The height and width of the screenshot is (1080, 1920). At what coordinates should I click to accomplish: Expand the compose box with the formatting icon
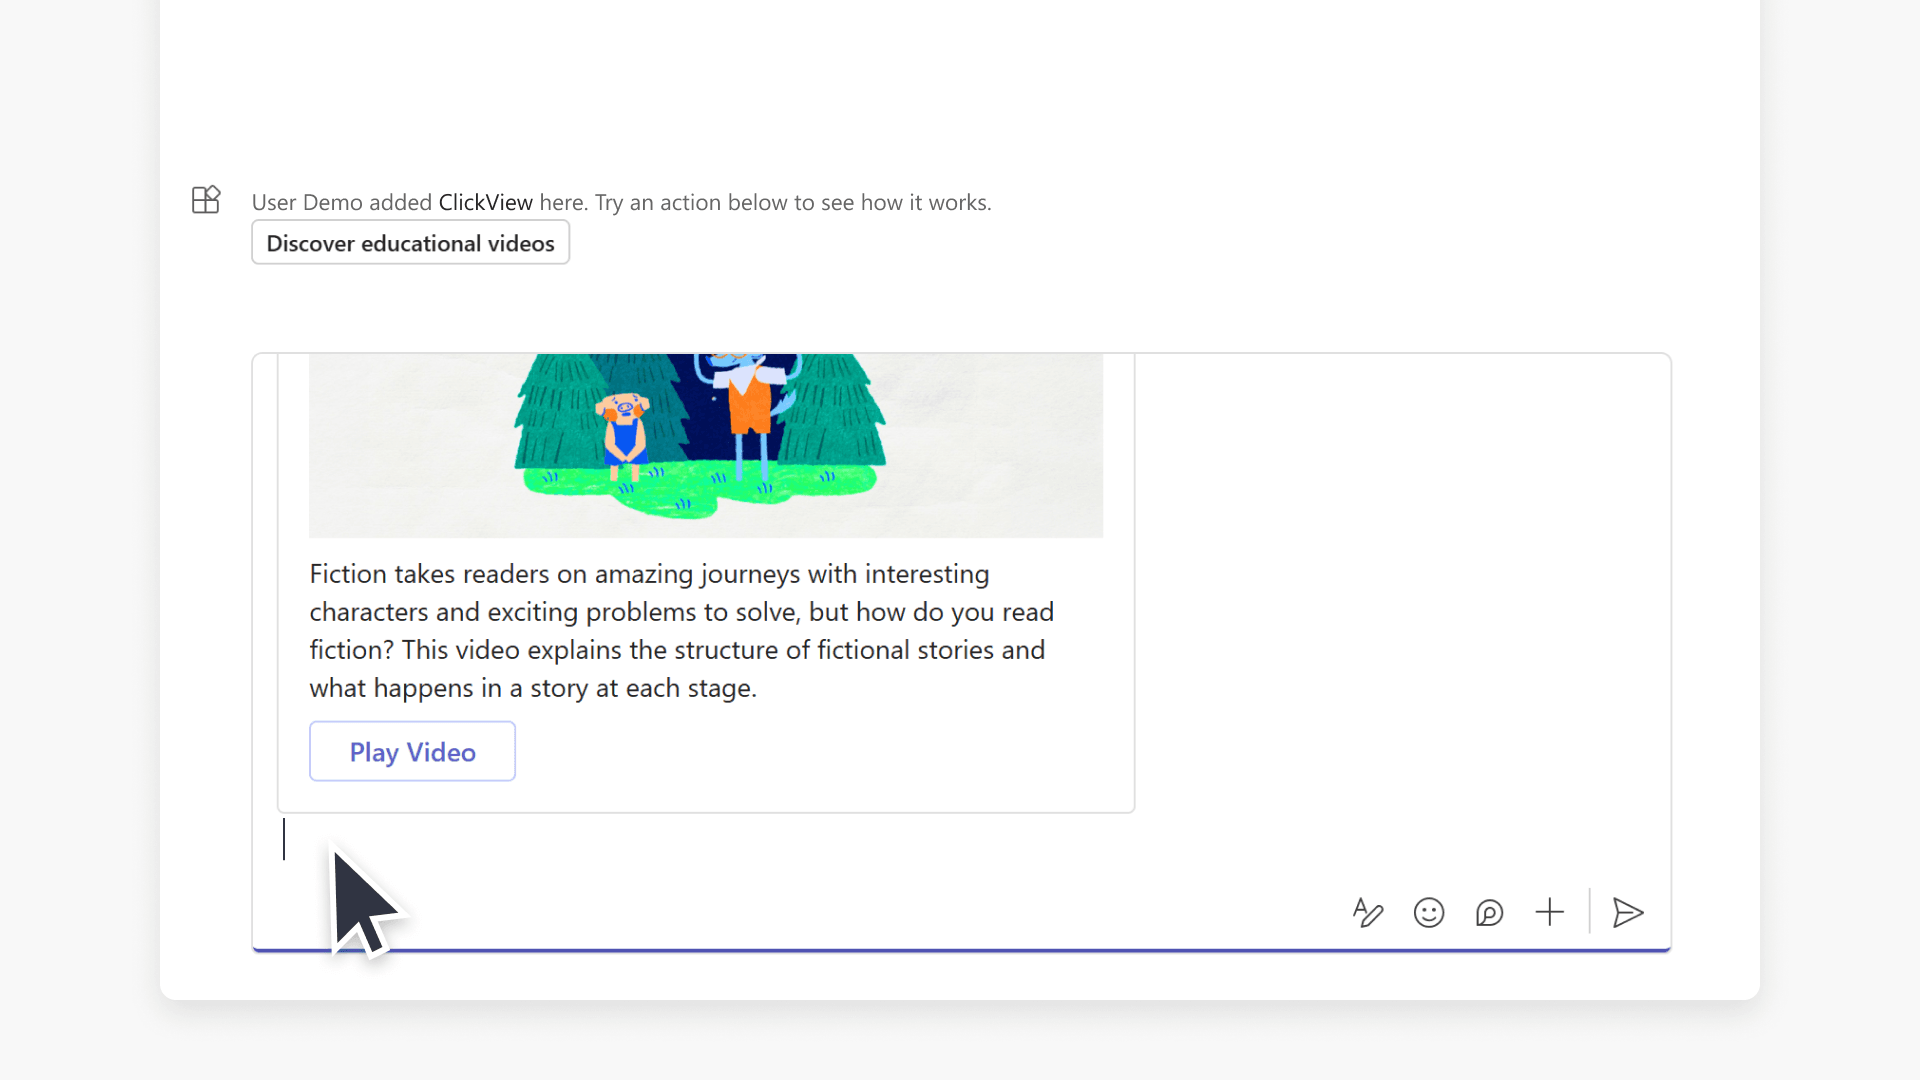point(1368,912)
